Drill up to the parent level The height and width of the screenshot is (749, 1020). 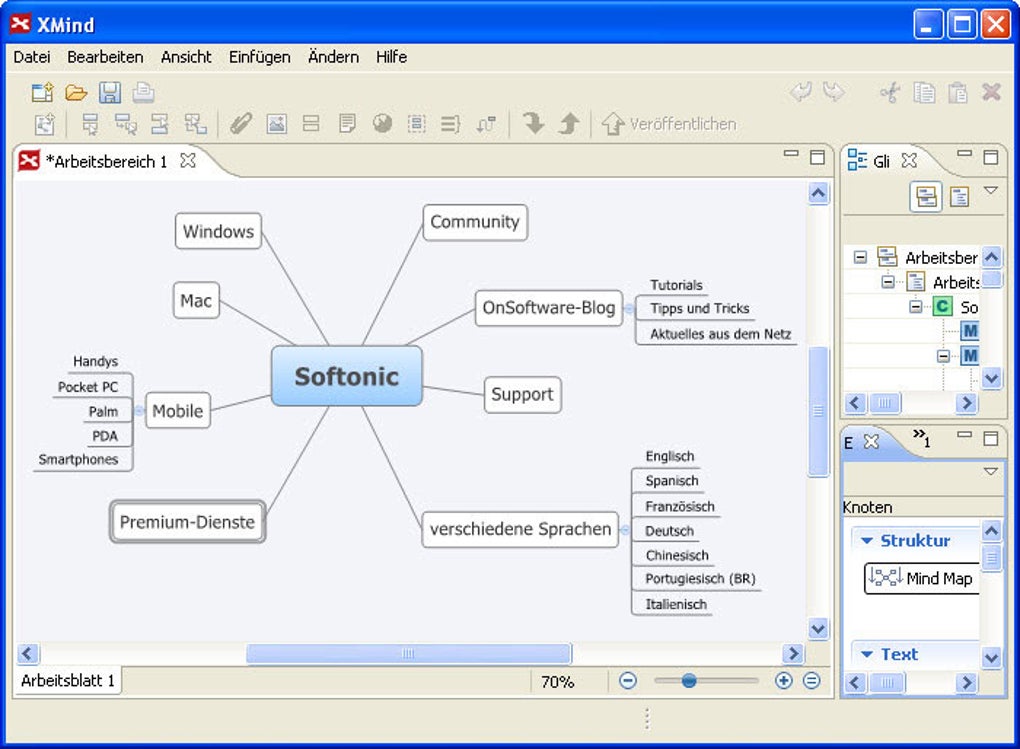click(x=569, y=123)
